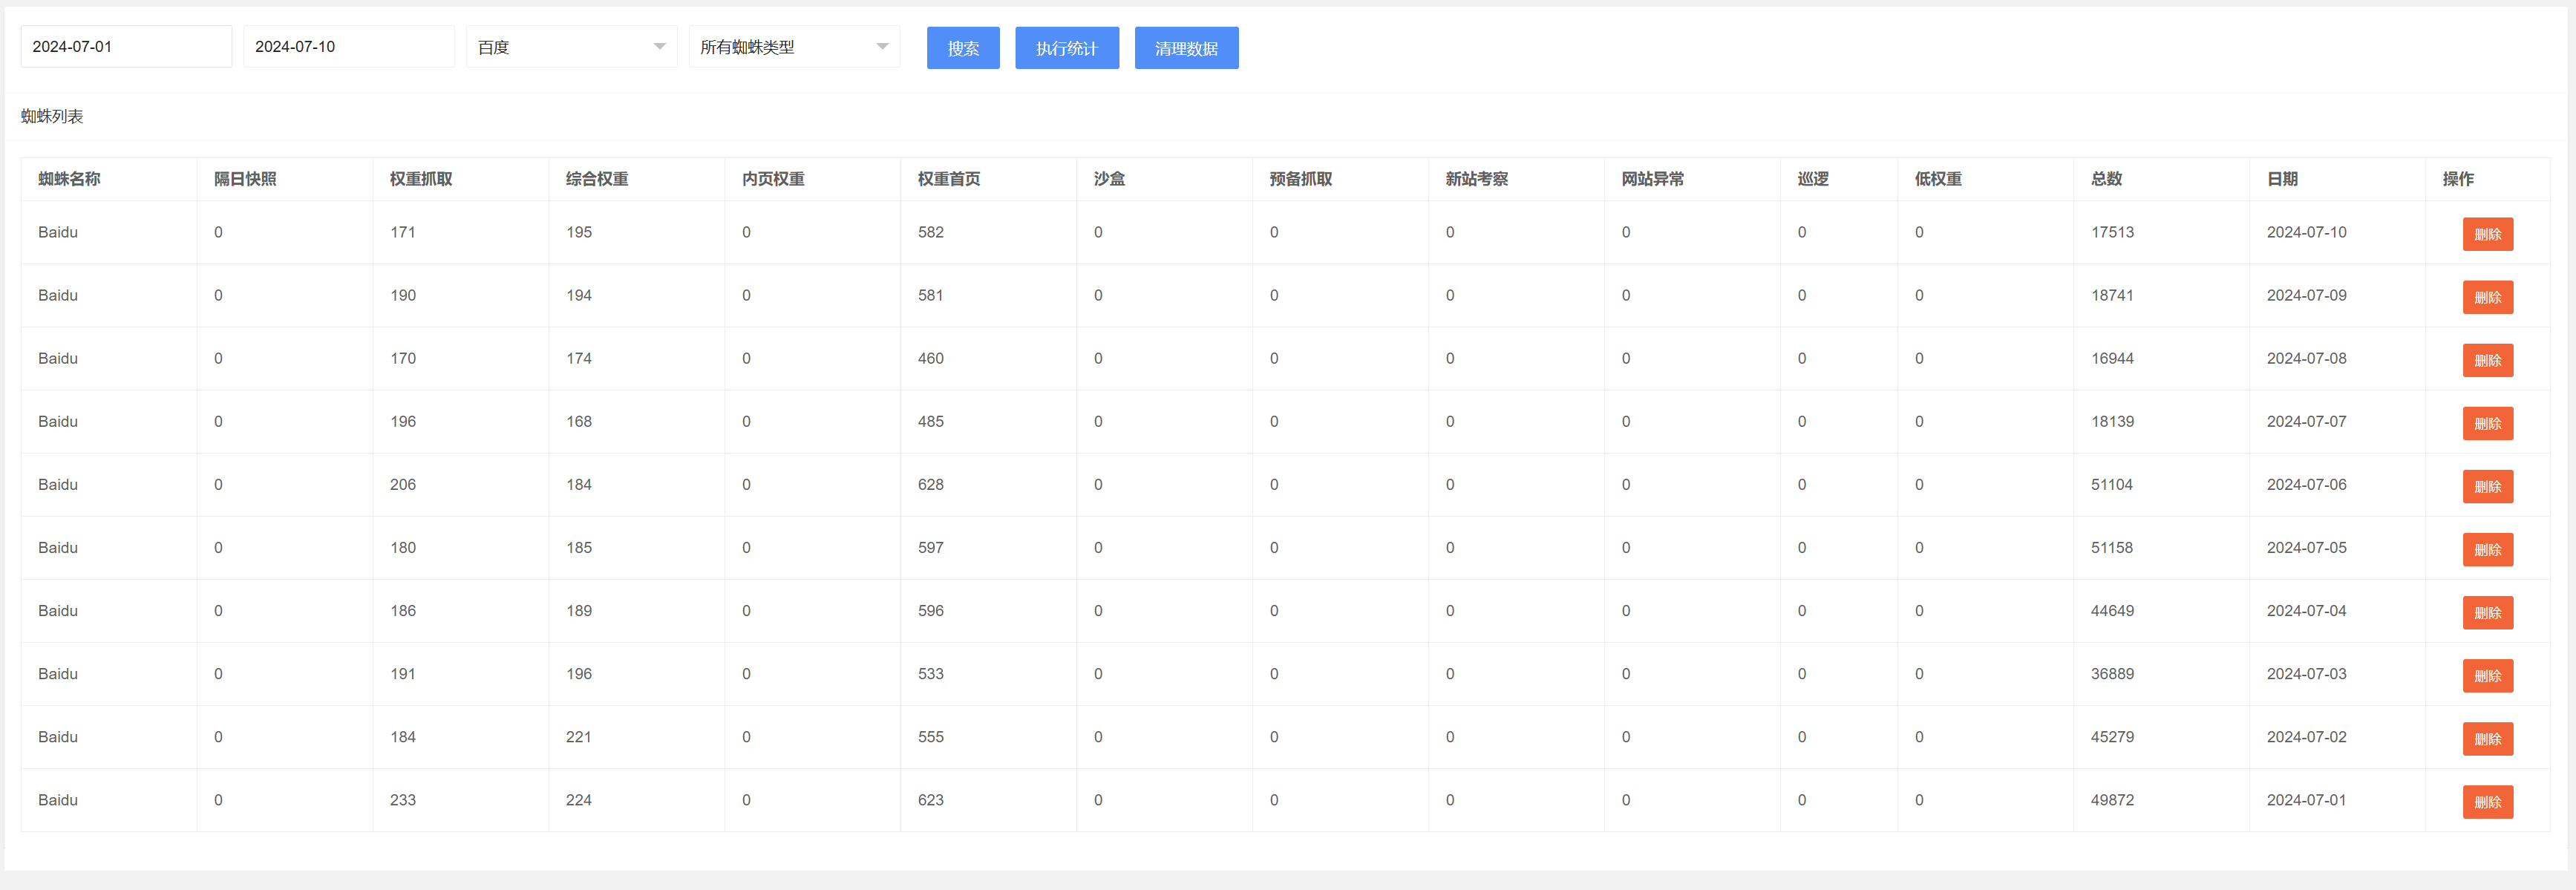Viewport: 2576px width, 890px height.
Task: Delete the 2024-07-02 row
Action: 2488,738
